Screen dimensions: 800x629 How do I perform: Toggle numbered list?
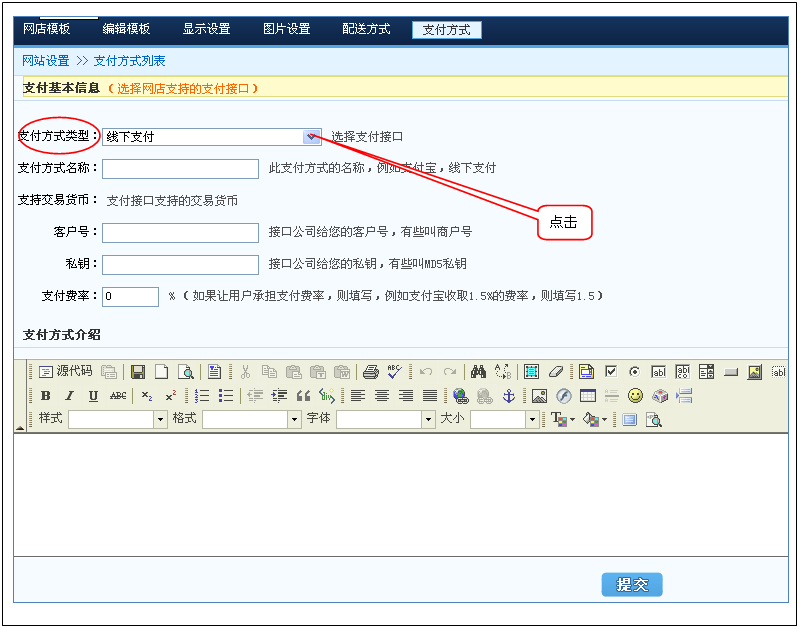pos(202,396)
